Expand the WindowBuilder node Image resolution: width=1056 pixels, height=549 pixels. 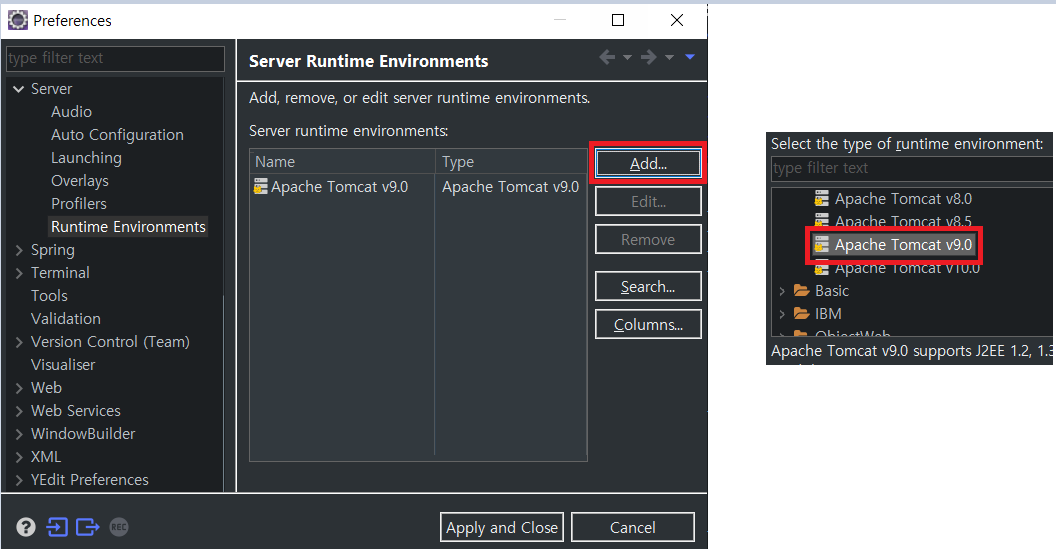[x=19, y=434]
